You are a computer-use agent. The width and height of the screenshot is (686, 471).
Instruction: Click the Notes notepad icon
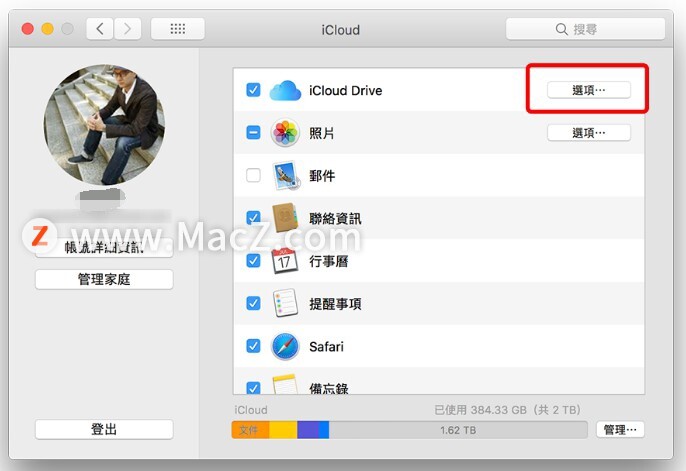pyautogui.click(x=285, y=384)
